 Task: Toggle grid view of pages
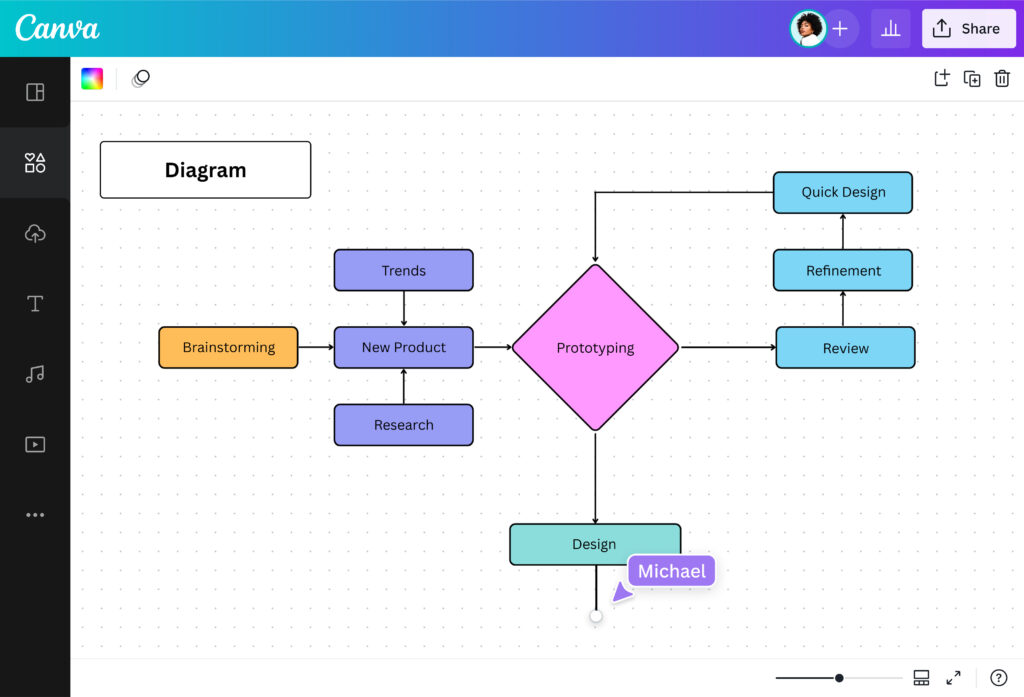point(921,678)
